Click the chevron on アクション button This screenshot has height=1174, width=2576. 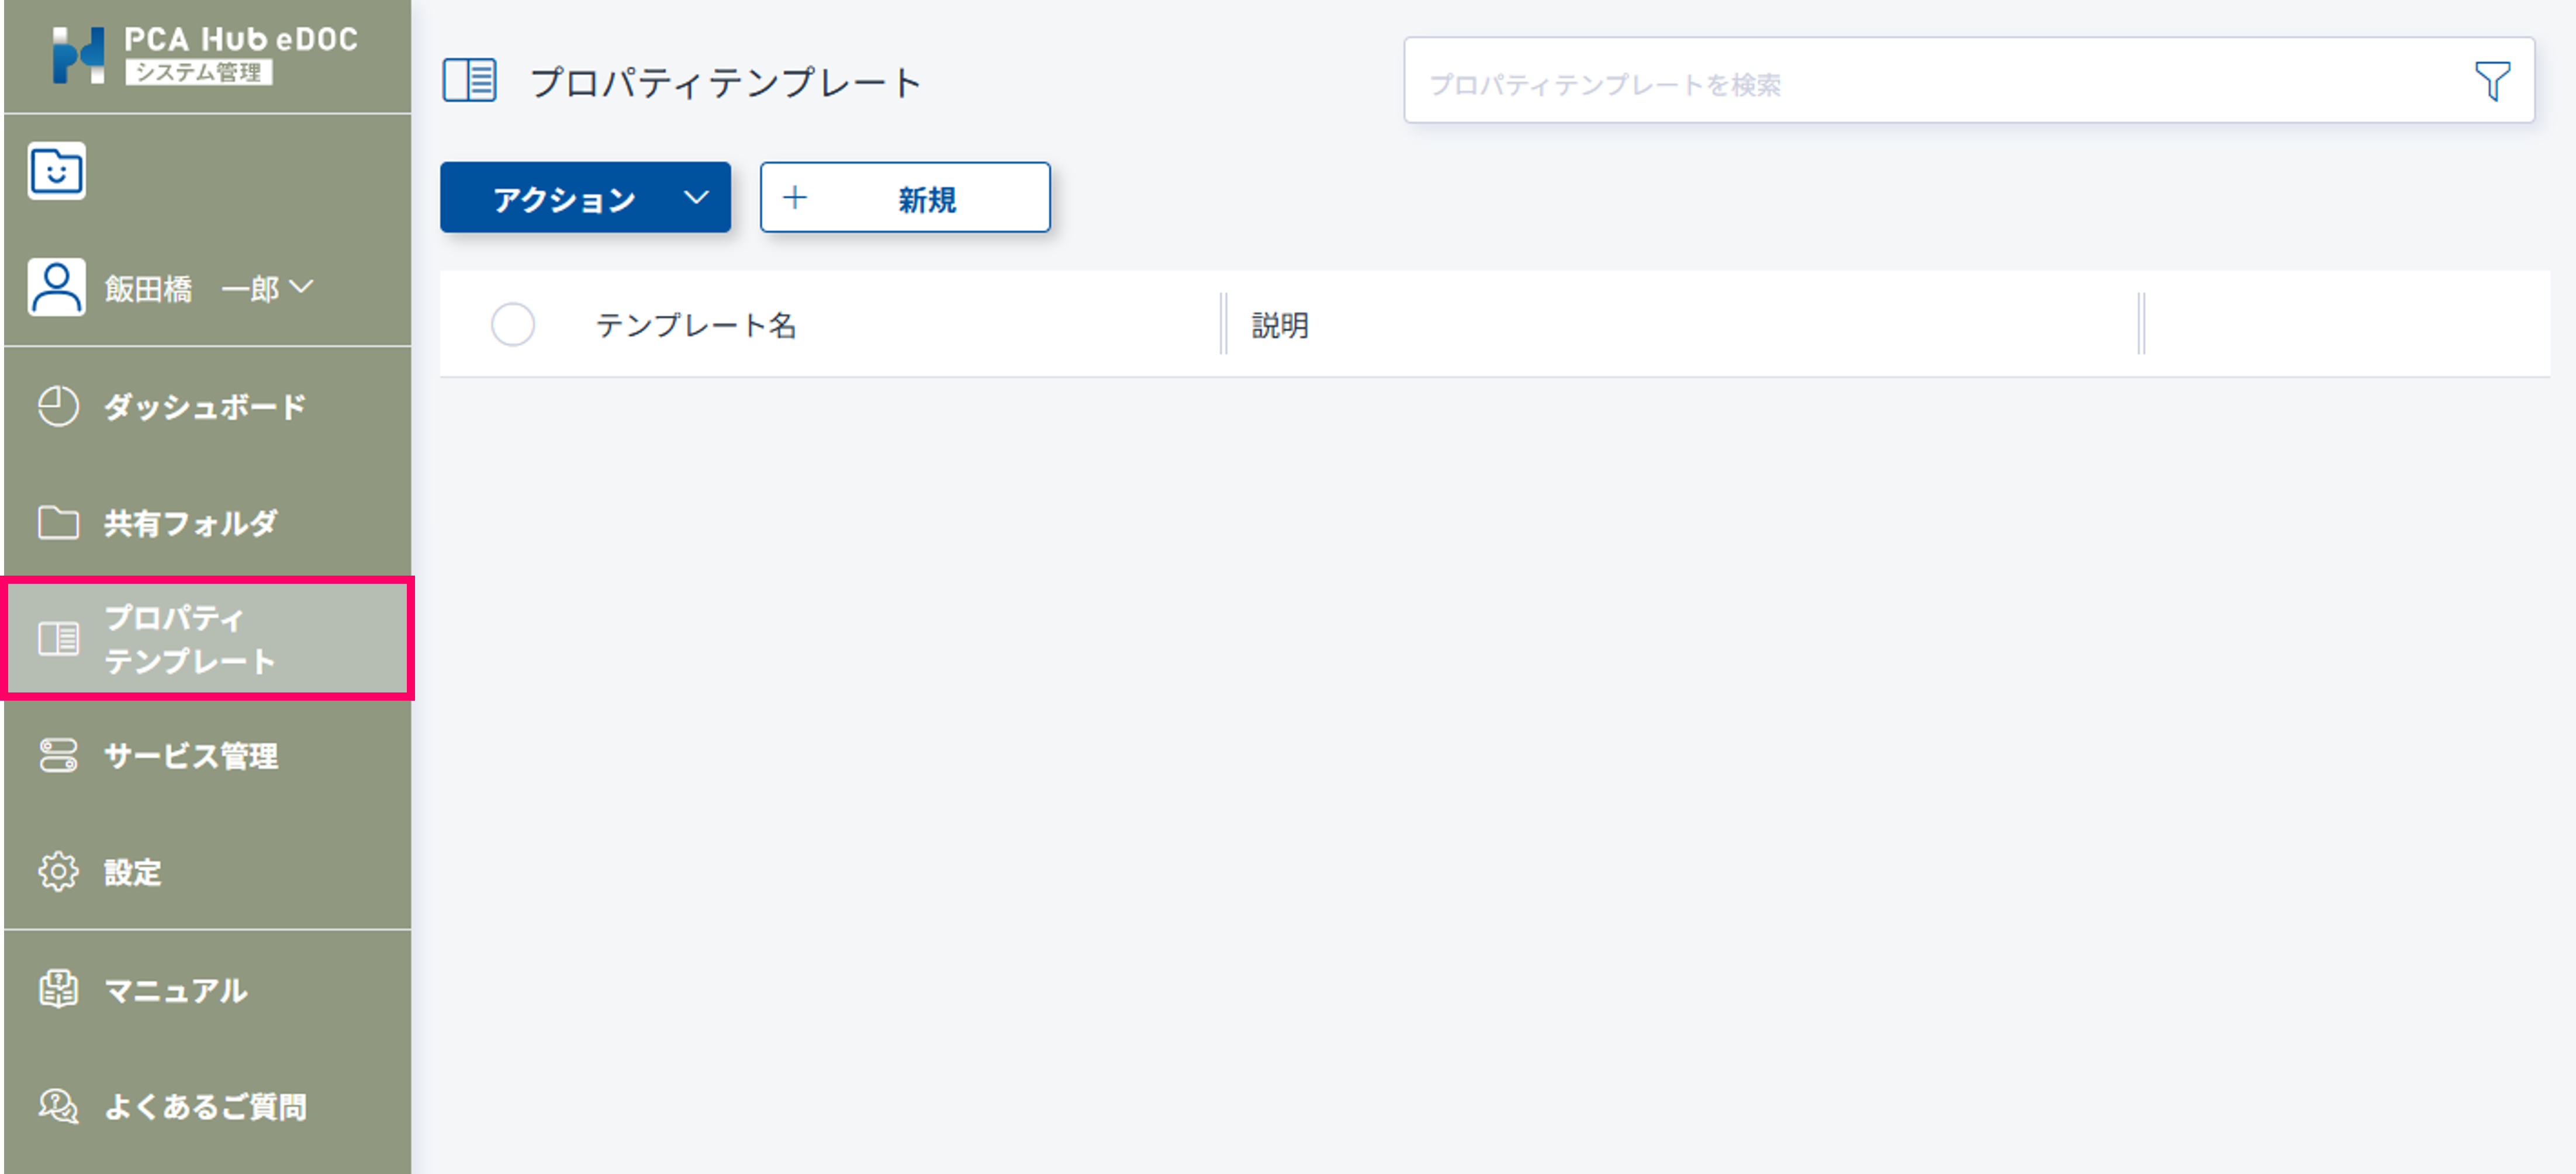click(696, 197)
